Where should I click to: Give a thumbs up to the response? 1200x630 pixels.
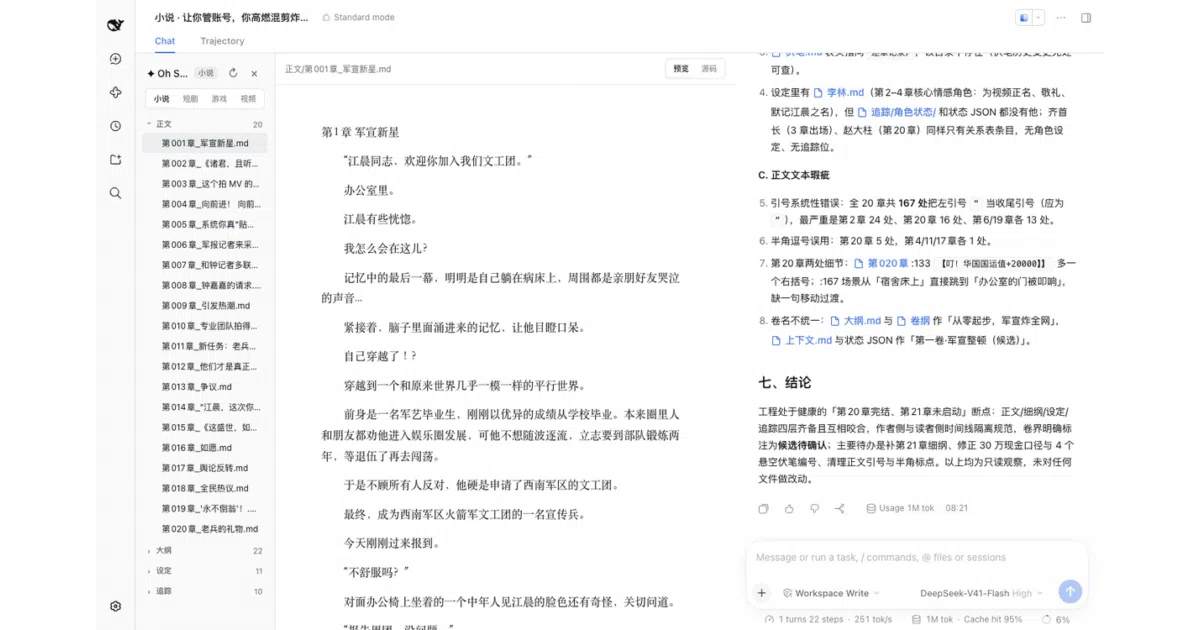click(x=789, y=508)
